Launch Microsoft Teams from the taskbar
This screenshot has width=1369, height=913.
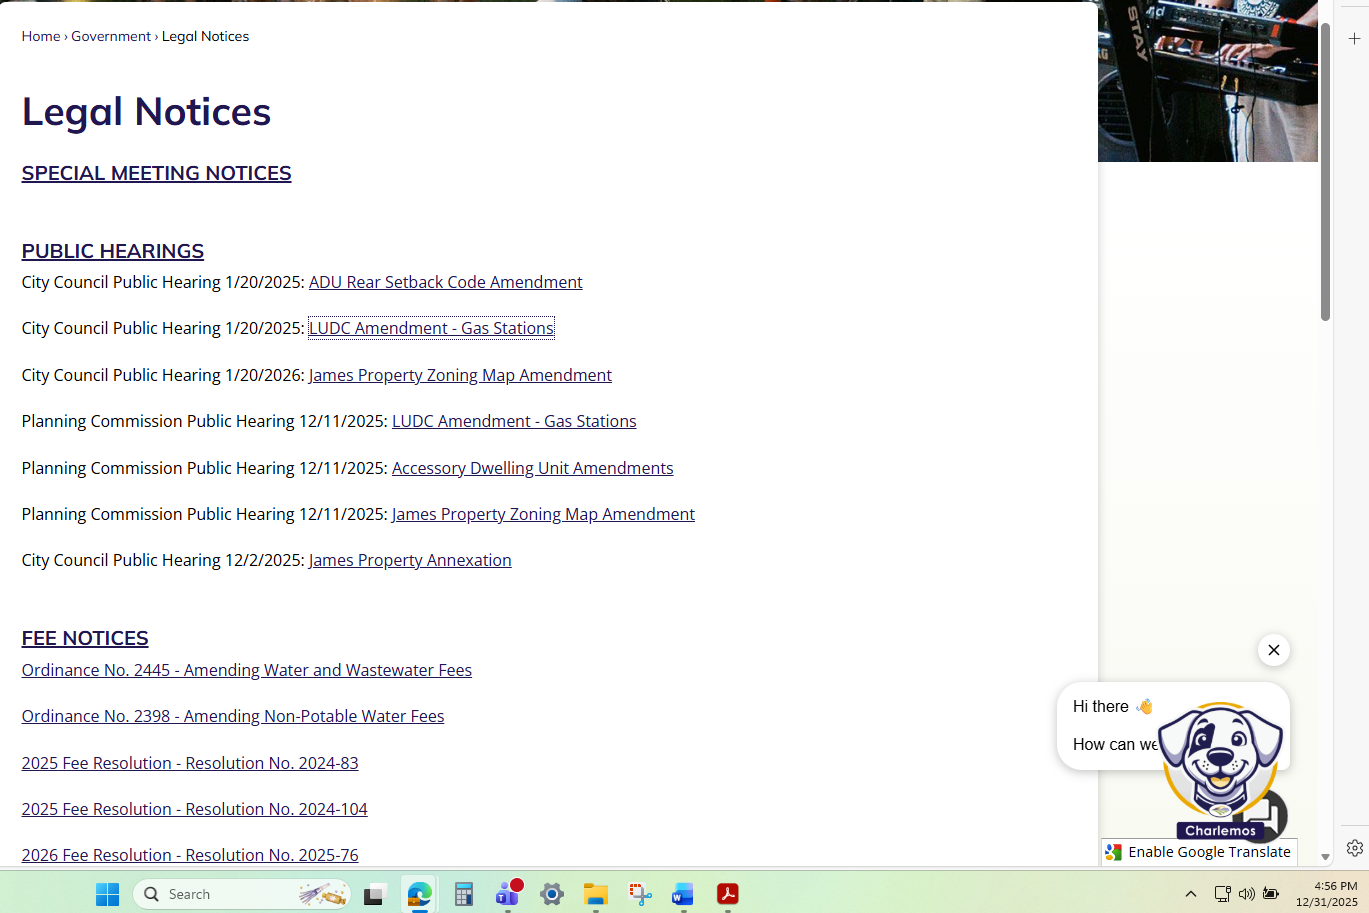pos(508,894)
